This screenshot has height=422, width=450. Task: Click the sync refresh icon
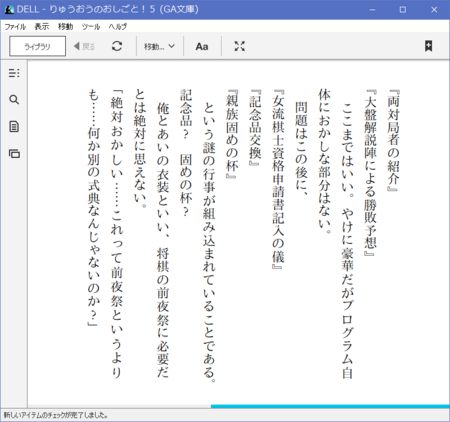[117, 46]
